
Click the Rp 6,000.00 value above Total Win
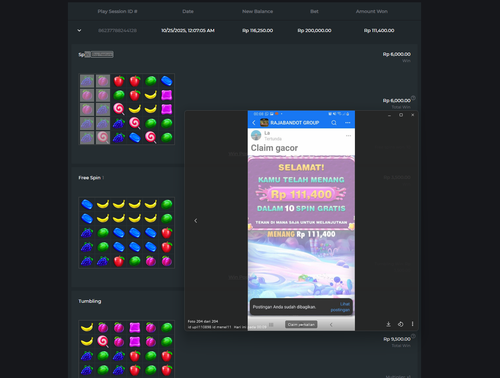click(x=397, y=100)
